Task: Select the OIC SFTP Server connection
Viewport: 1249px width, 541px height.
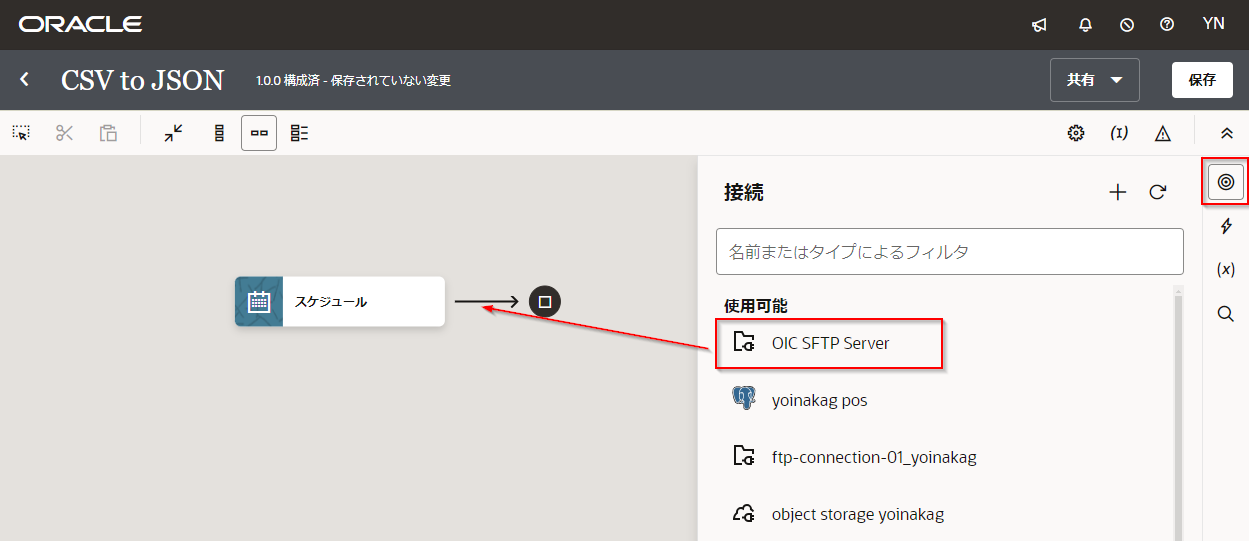Action: pyautogui.click(x=829, y=343)
